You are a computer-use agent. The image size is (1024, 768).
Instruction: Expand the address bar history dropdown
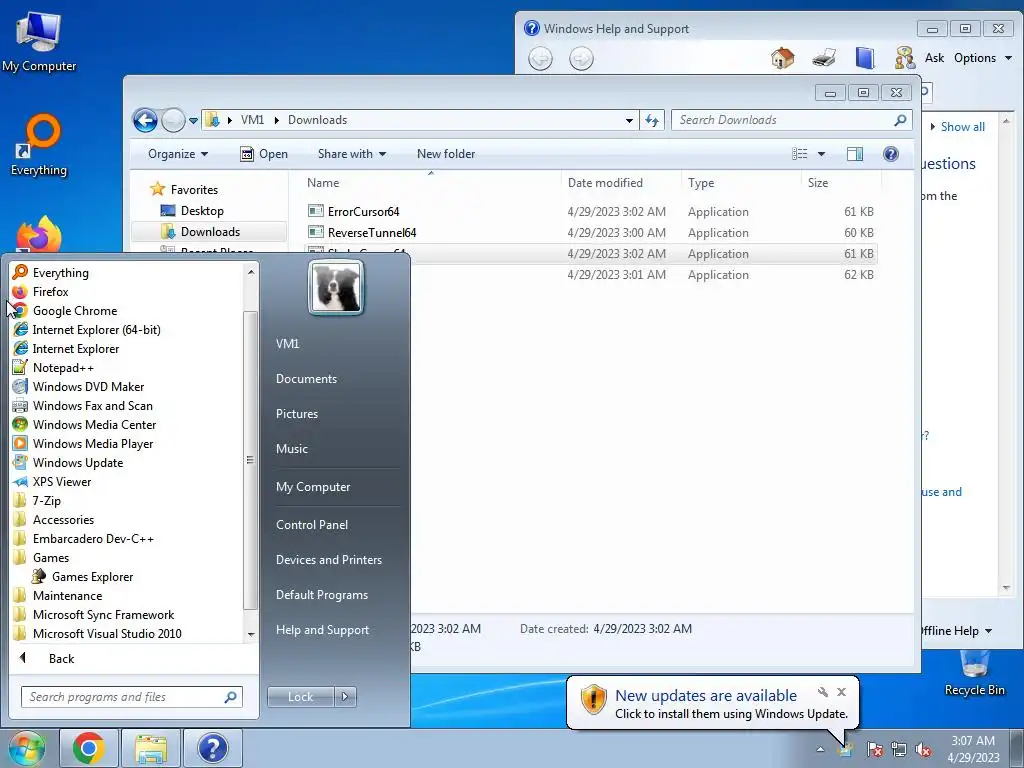(x=629, y=120)
